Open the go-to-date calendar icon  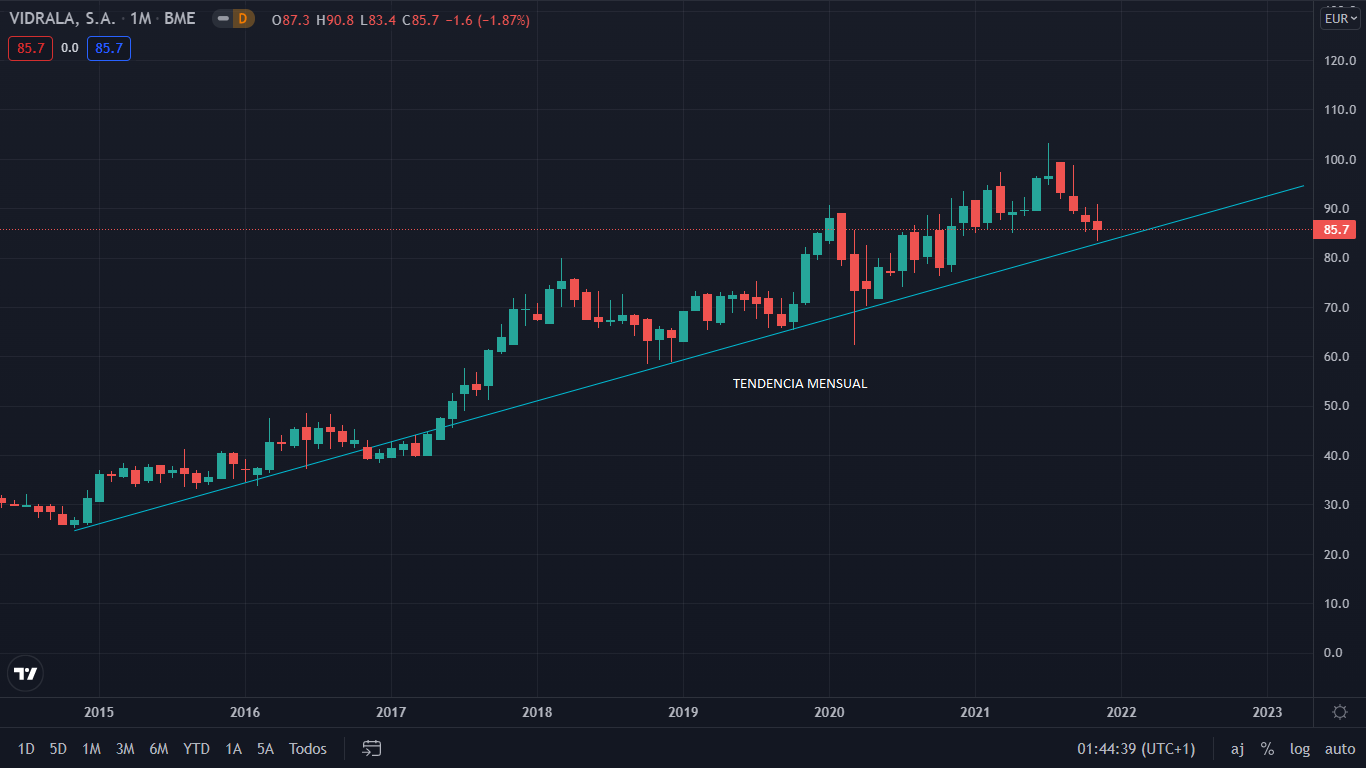(x=372, y=748)
